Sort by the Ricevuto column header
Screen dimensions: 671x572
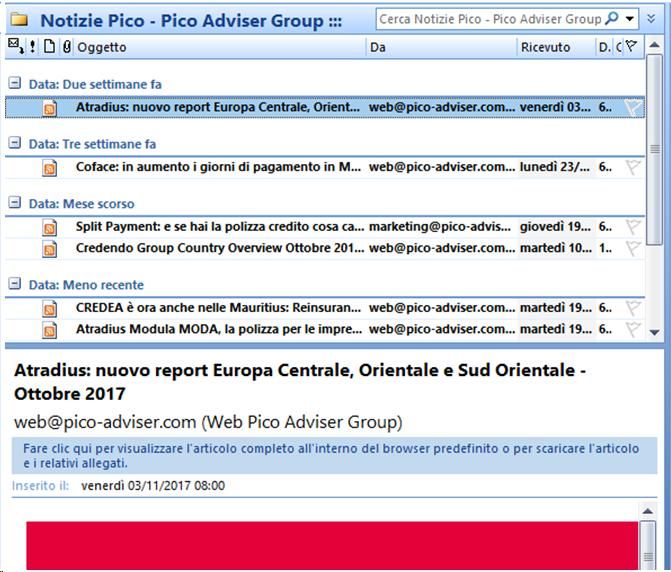[x=556, y=47]
